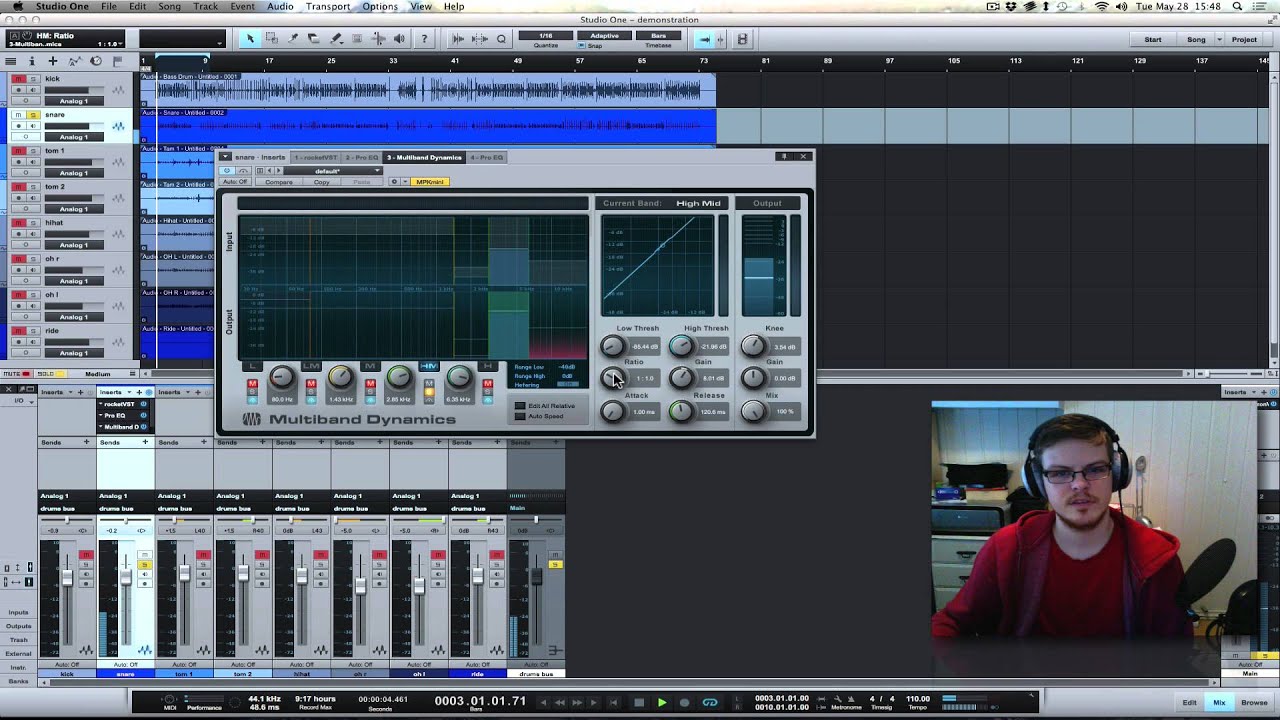Click the Edit view button
Image resolution: width=1280 pixels, height=720 pixels.
[x=1190, y=702]
